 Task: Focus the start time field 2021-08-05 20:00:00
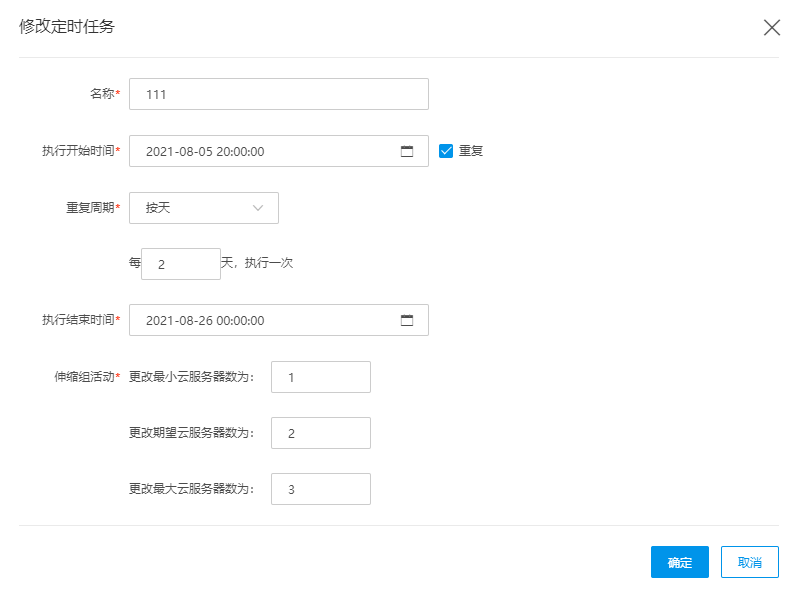tap(279, 151)
